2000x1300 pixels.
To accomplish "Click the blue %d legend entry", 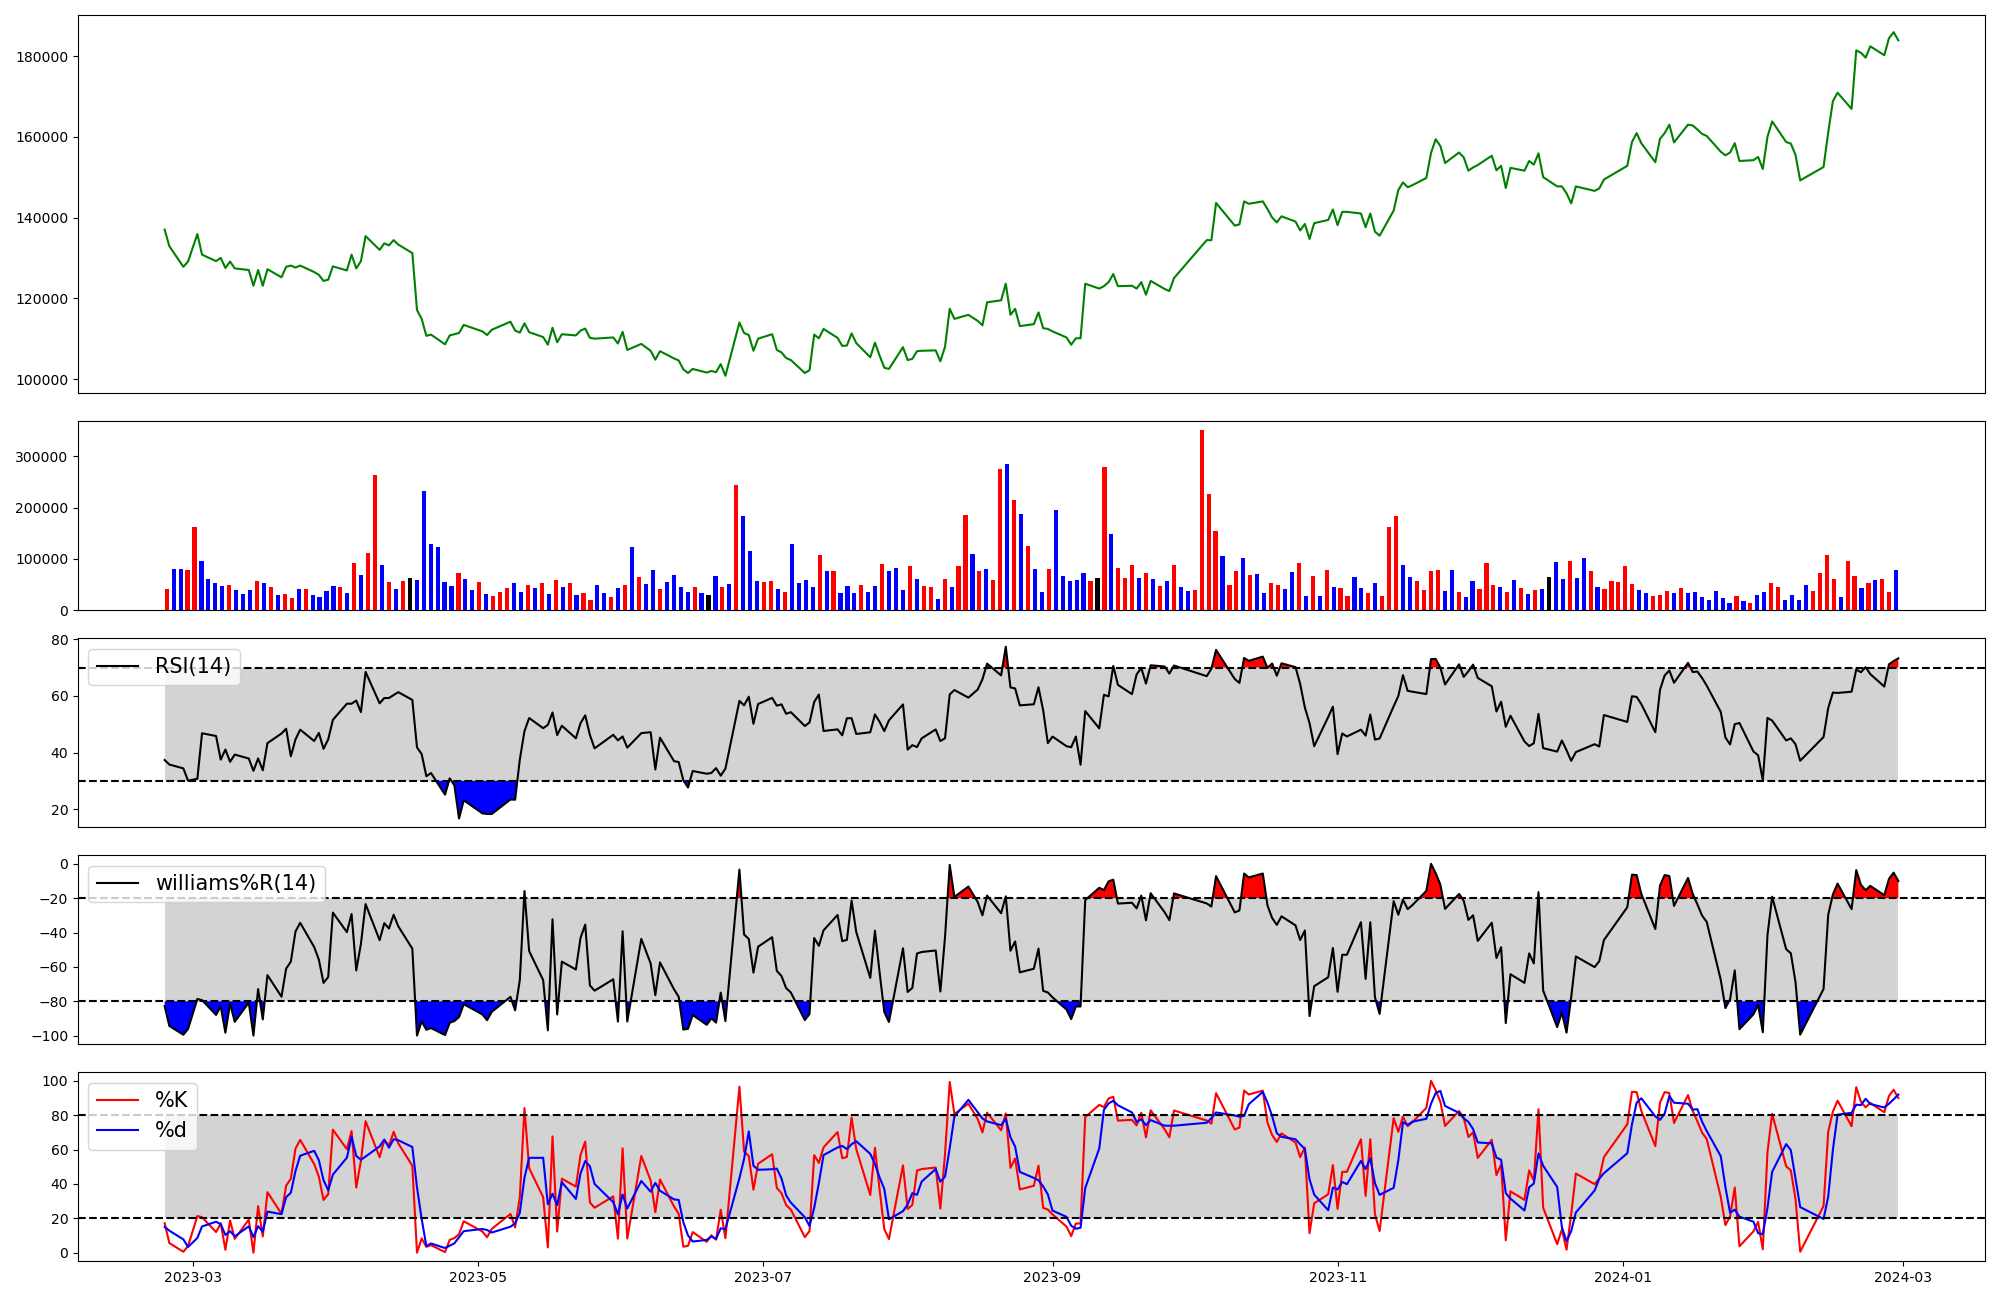I will pyautogui.click(x=171, y=1131).
